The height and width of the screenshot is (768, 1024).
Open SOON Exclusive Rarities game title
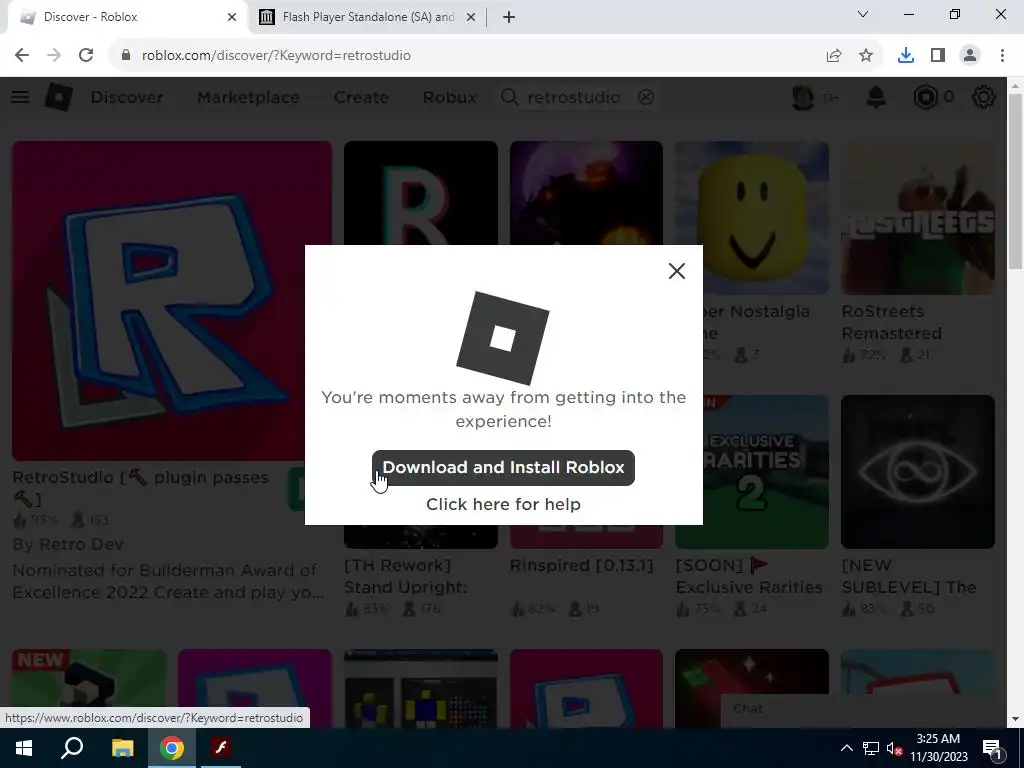point(749,576)
